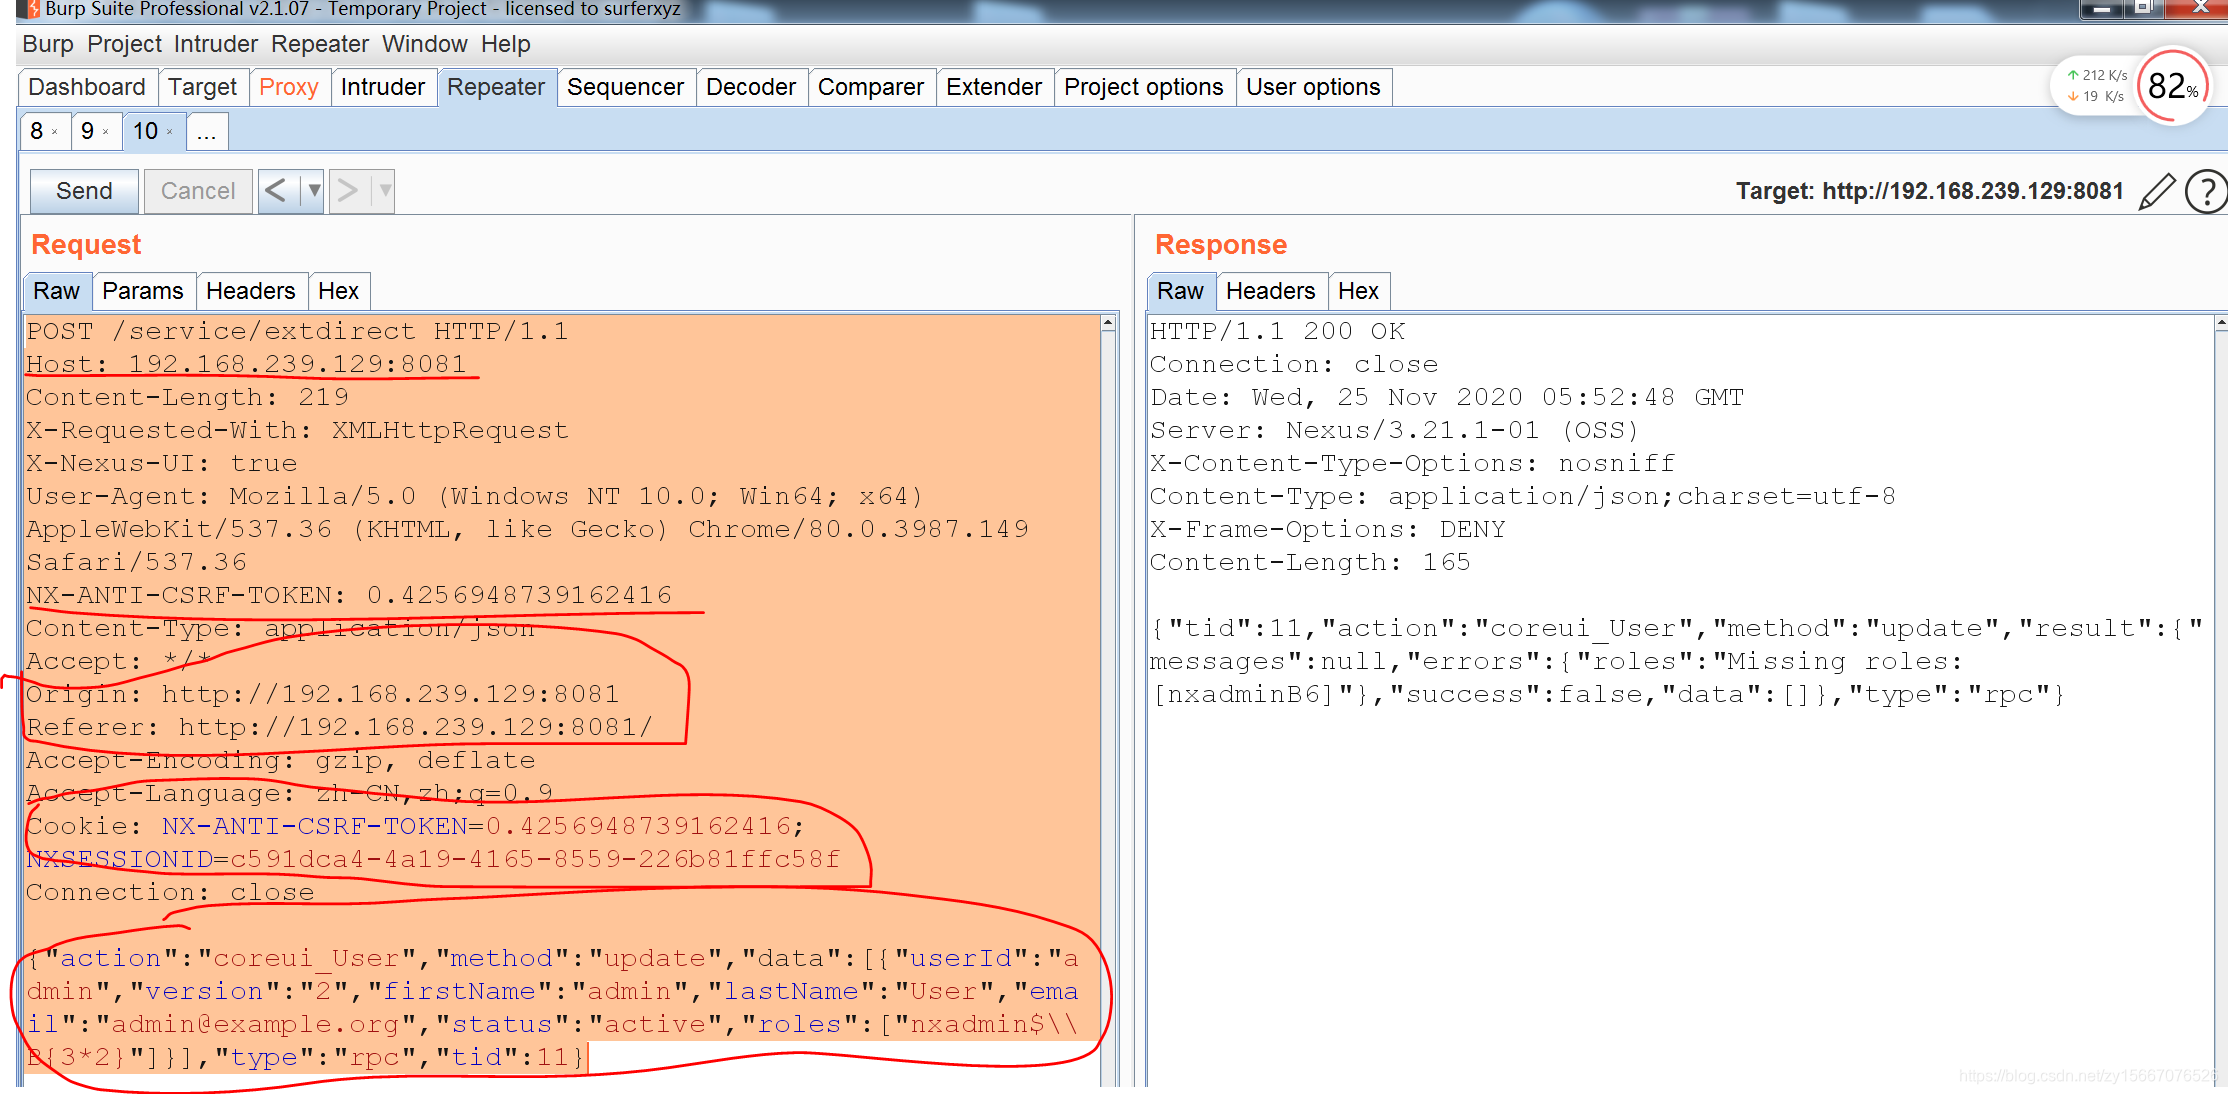
Task: Open the Repeater help question mark icon
Action: point(2206,191)
